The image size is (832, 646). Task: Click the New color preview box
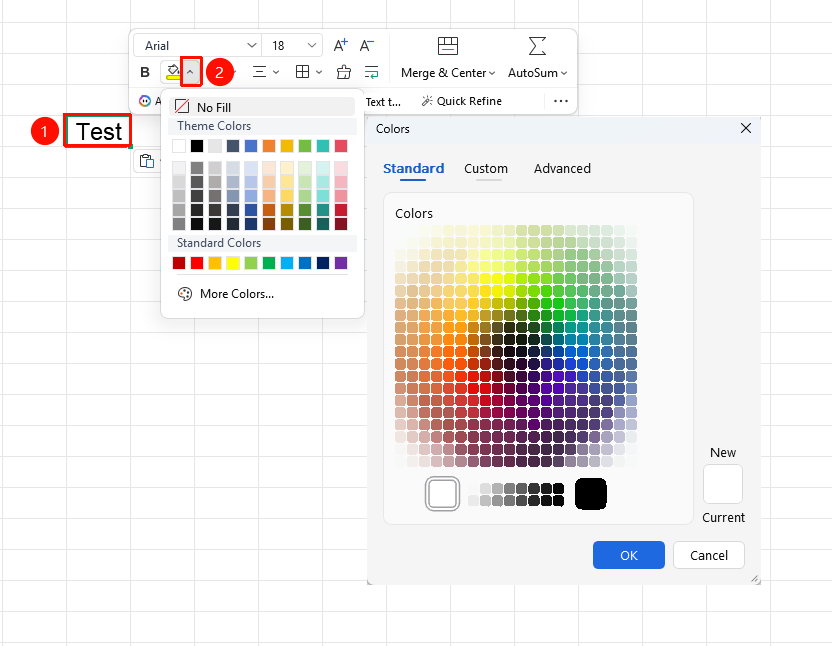[723, 484]
